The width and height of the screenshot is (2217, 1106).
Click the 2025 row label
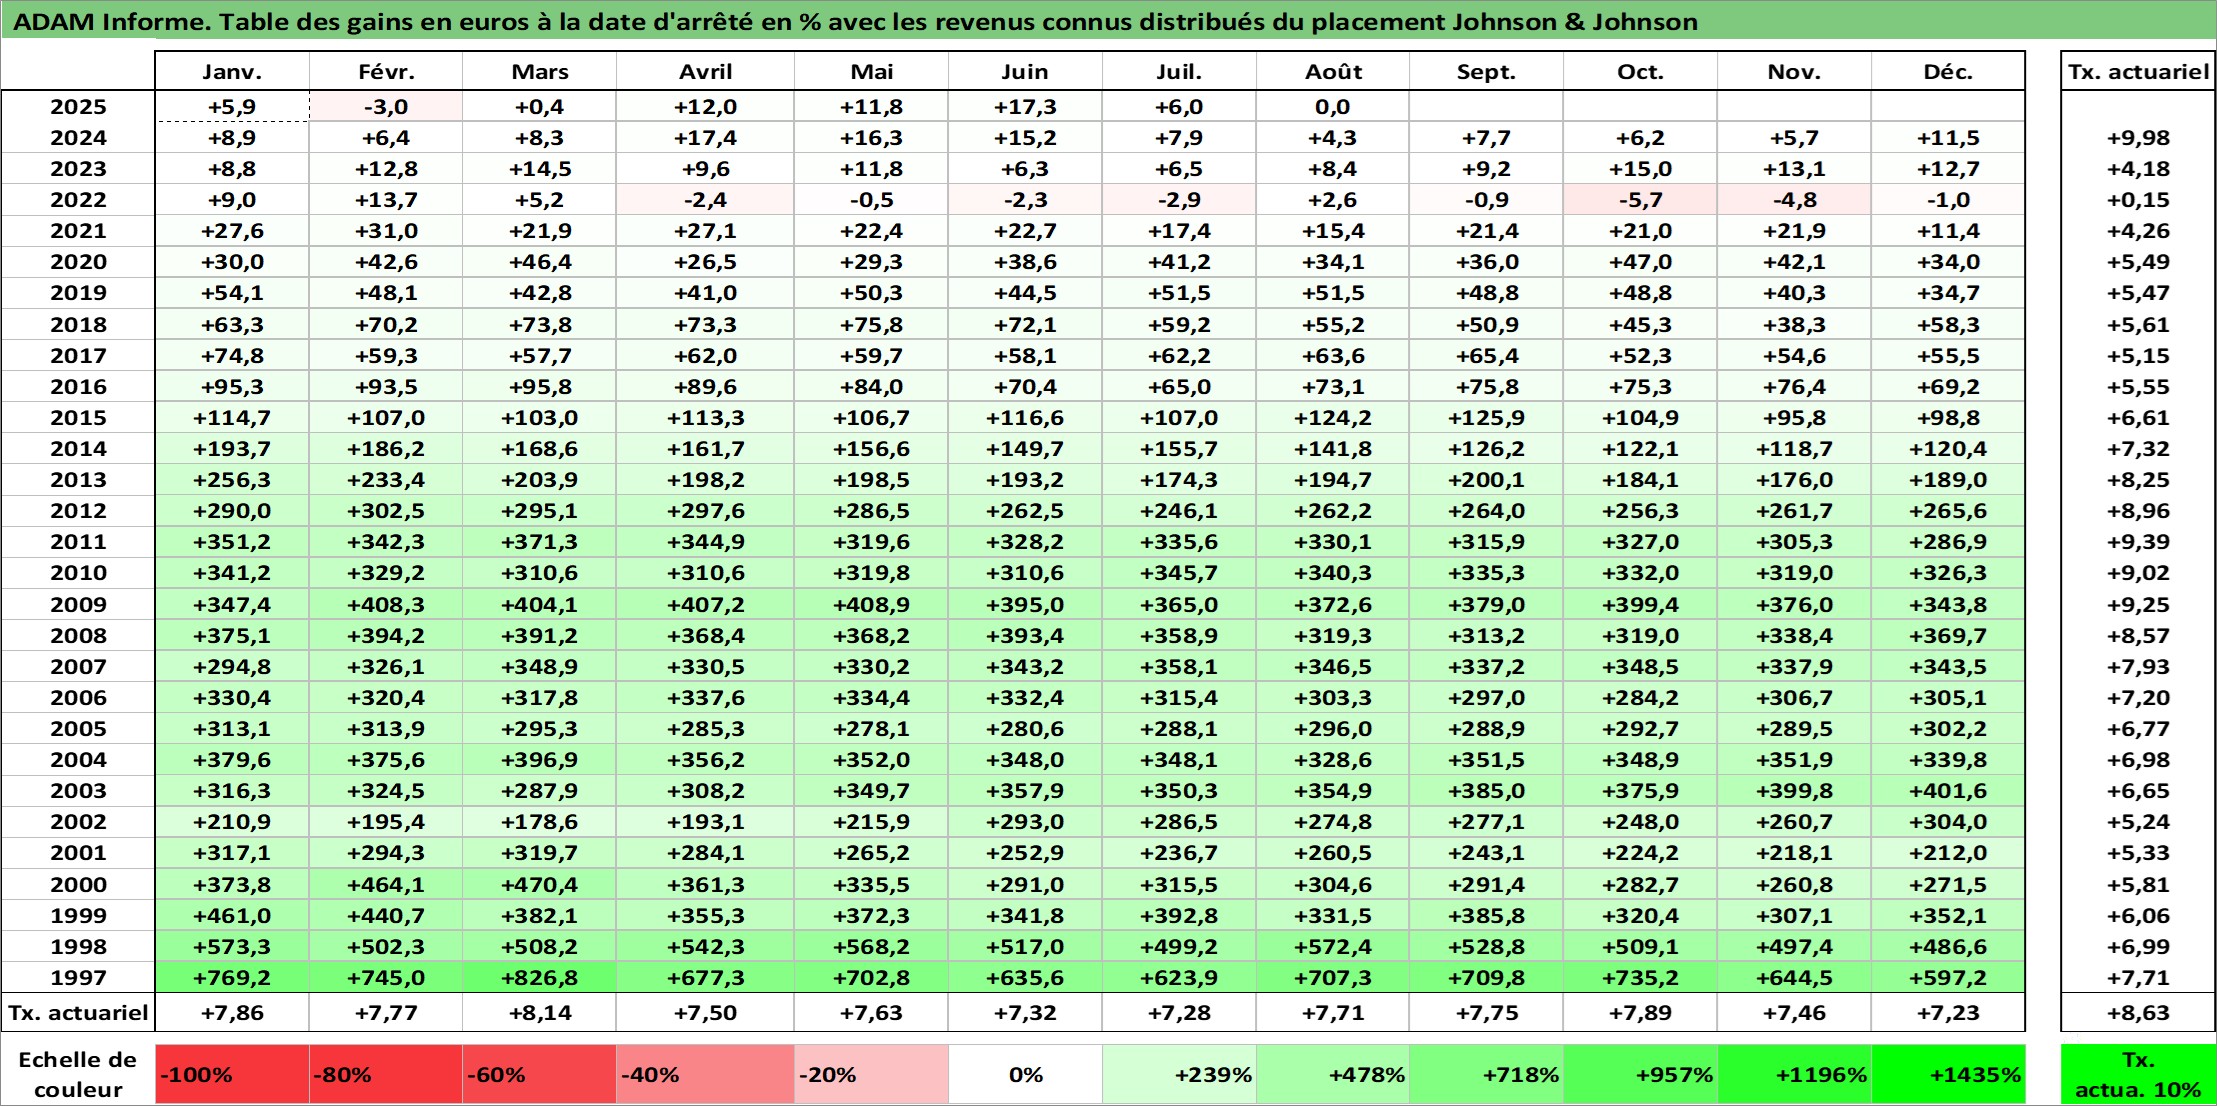(x=78, y=107)
